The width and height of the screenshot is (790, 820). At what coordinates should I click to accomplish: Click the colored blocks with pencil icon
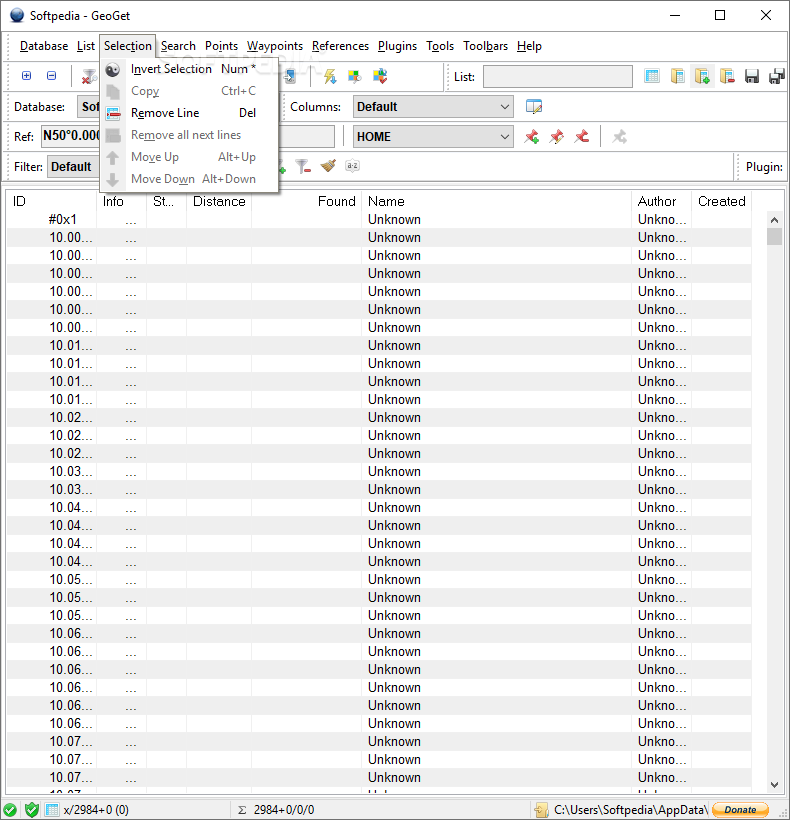point(354,76)
